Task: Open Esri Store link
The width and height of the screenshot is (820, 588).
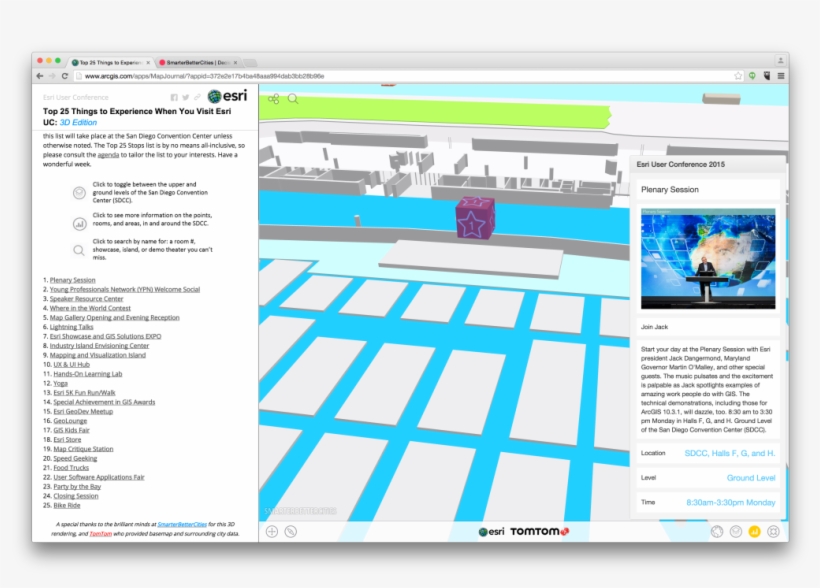Action: (67, 440)
